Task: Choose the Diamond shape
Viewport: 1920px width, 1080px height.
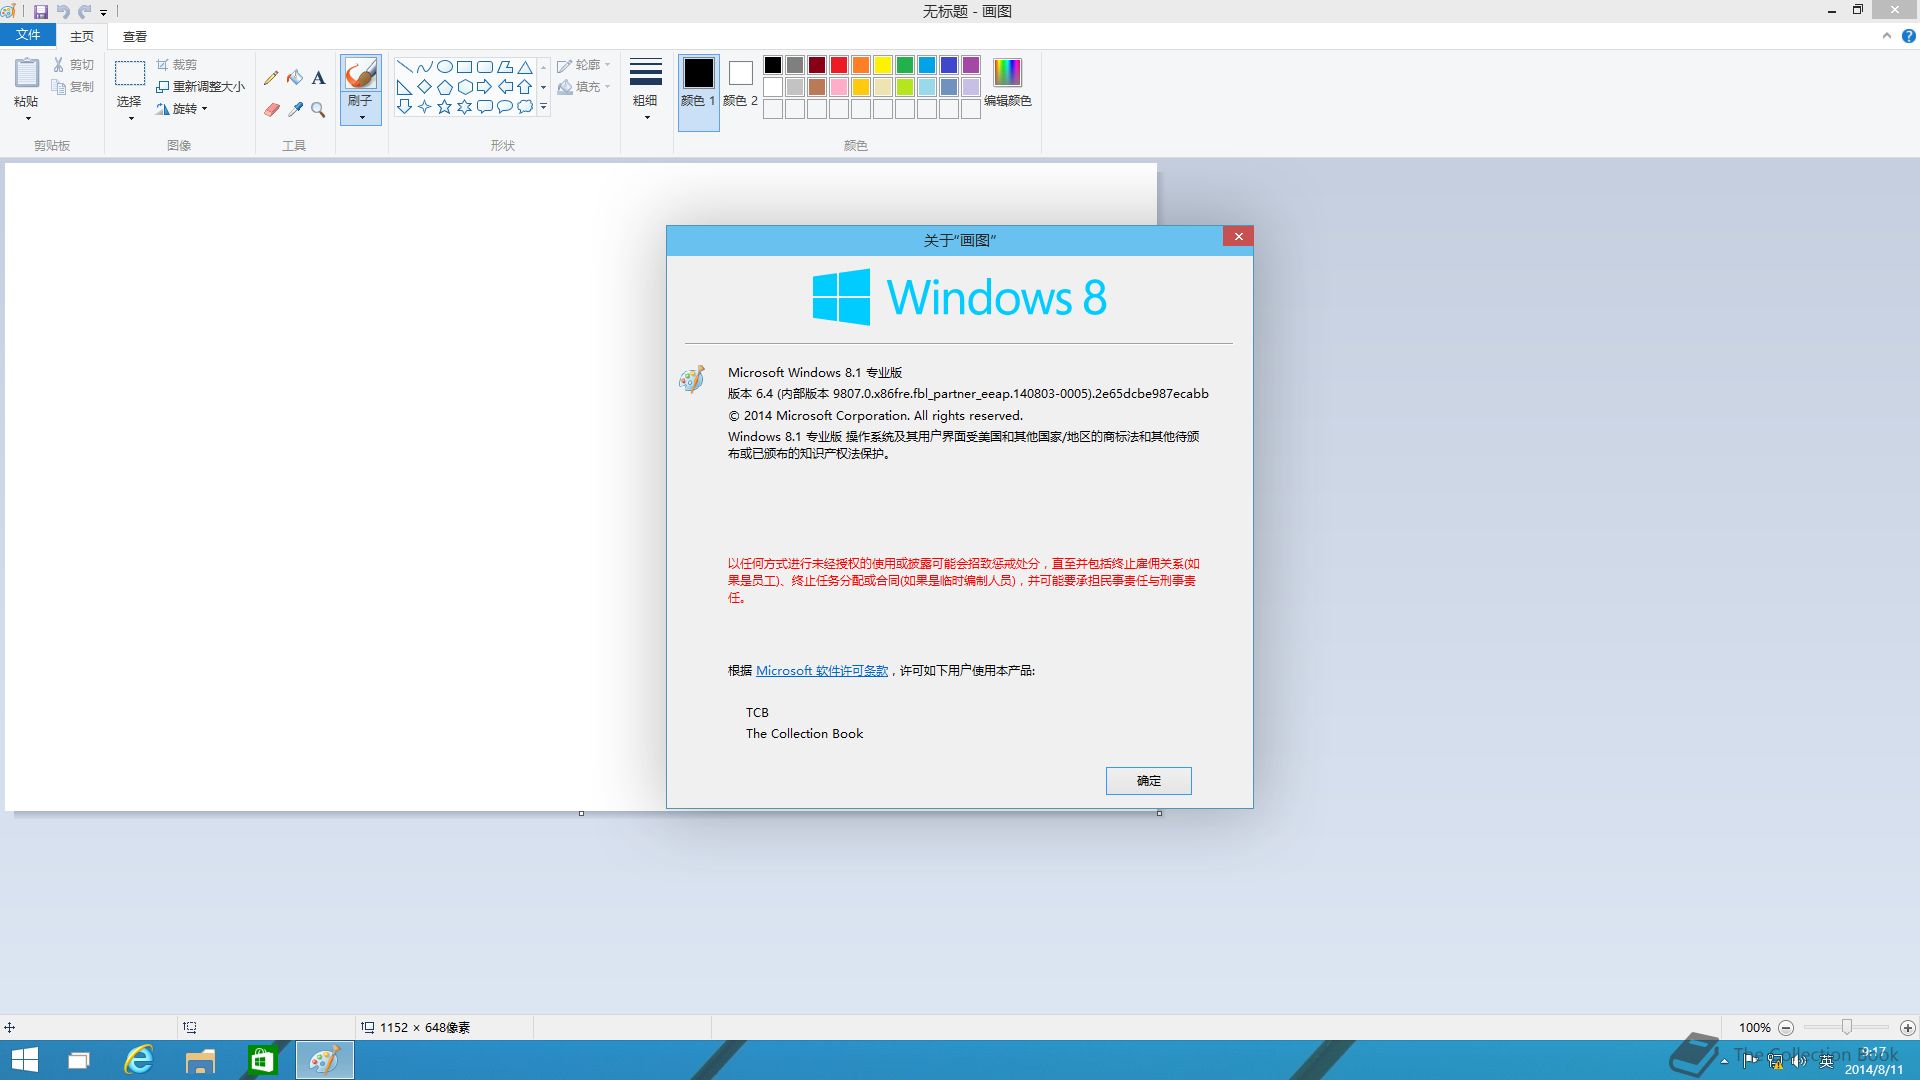Action: coord(424,87)
